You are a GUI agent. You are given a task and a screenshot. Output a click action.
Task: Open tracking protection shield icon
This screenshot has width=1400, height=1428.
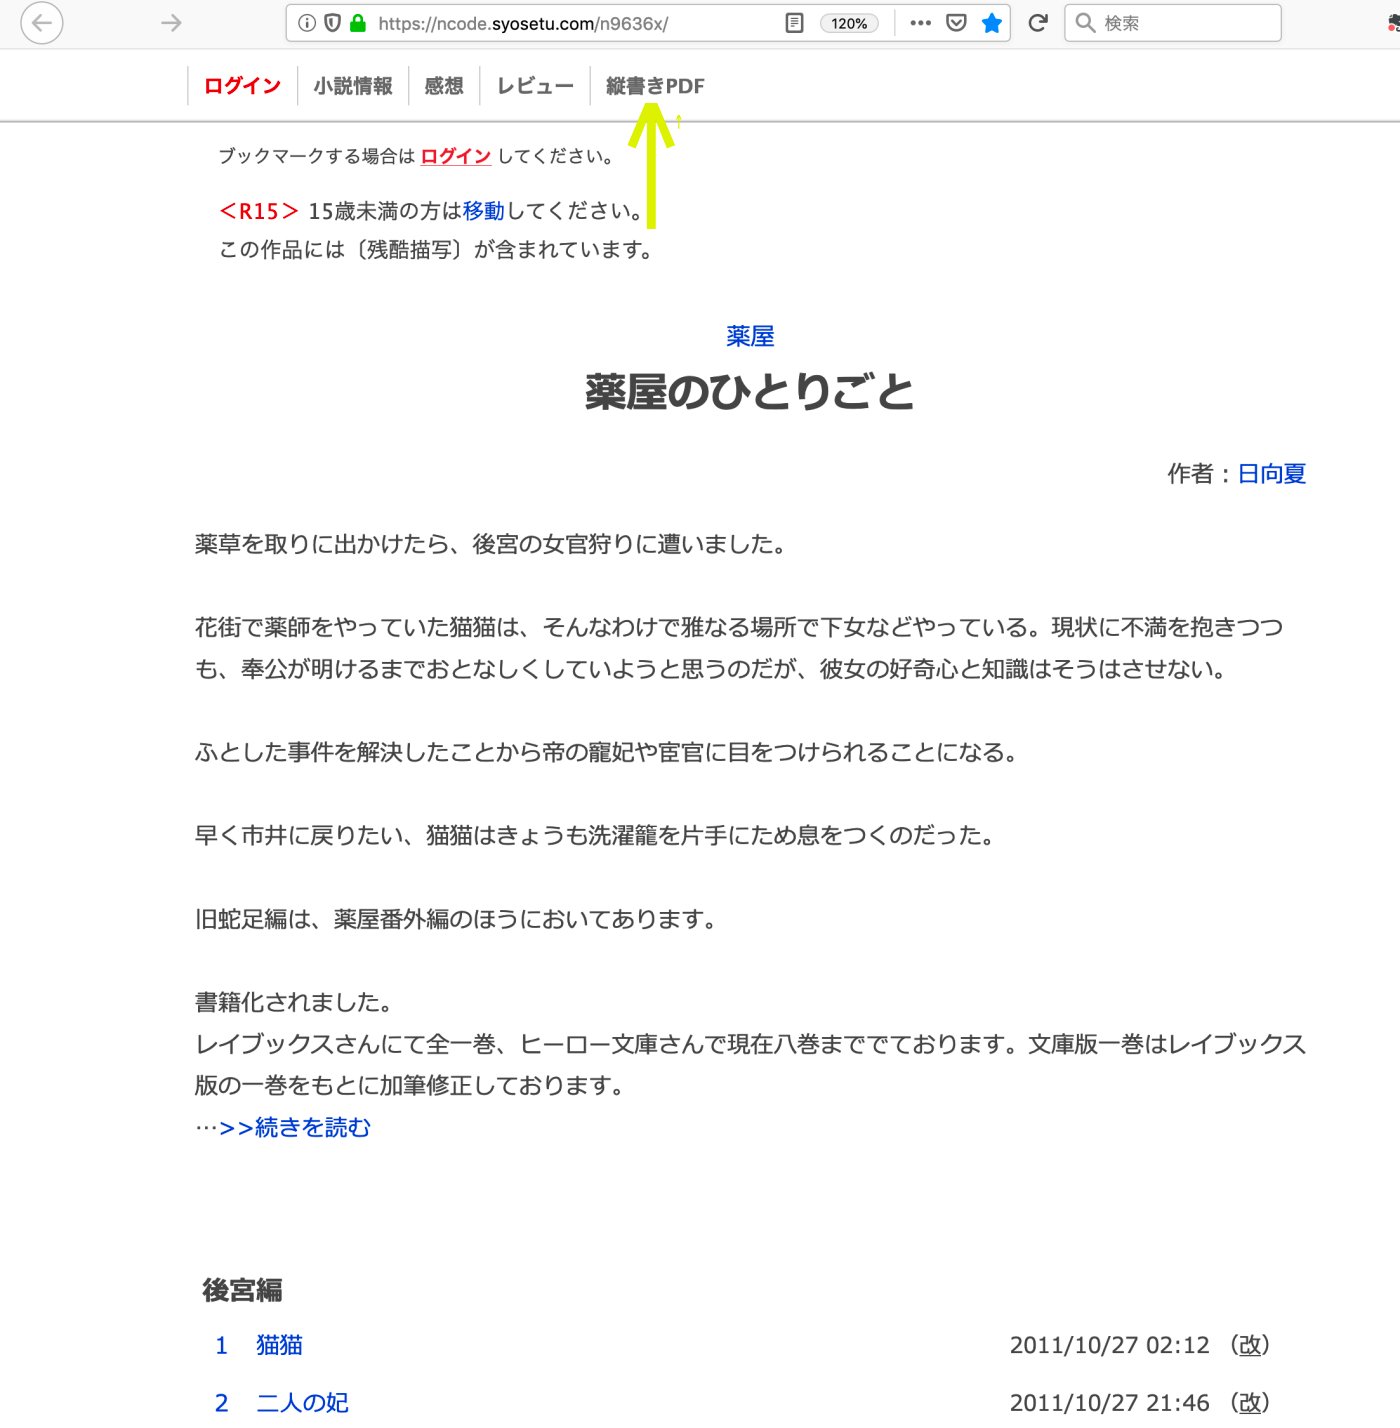(x=333, y=23)
